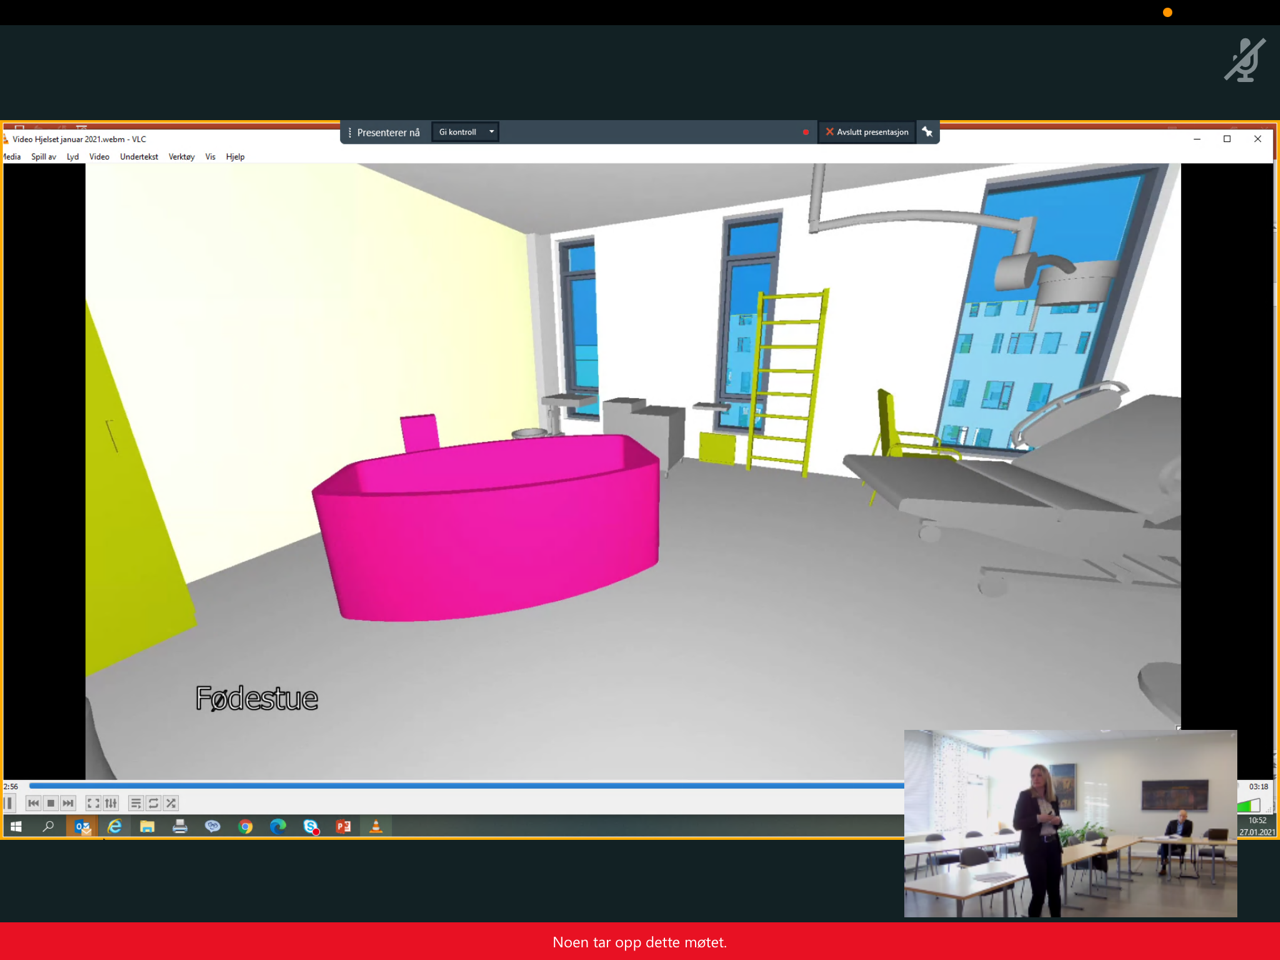
Task: Open PowerPoint from the taskbar
Action: tap(343, 827)
